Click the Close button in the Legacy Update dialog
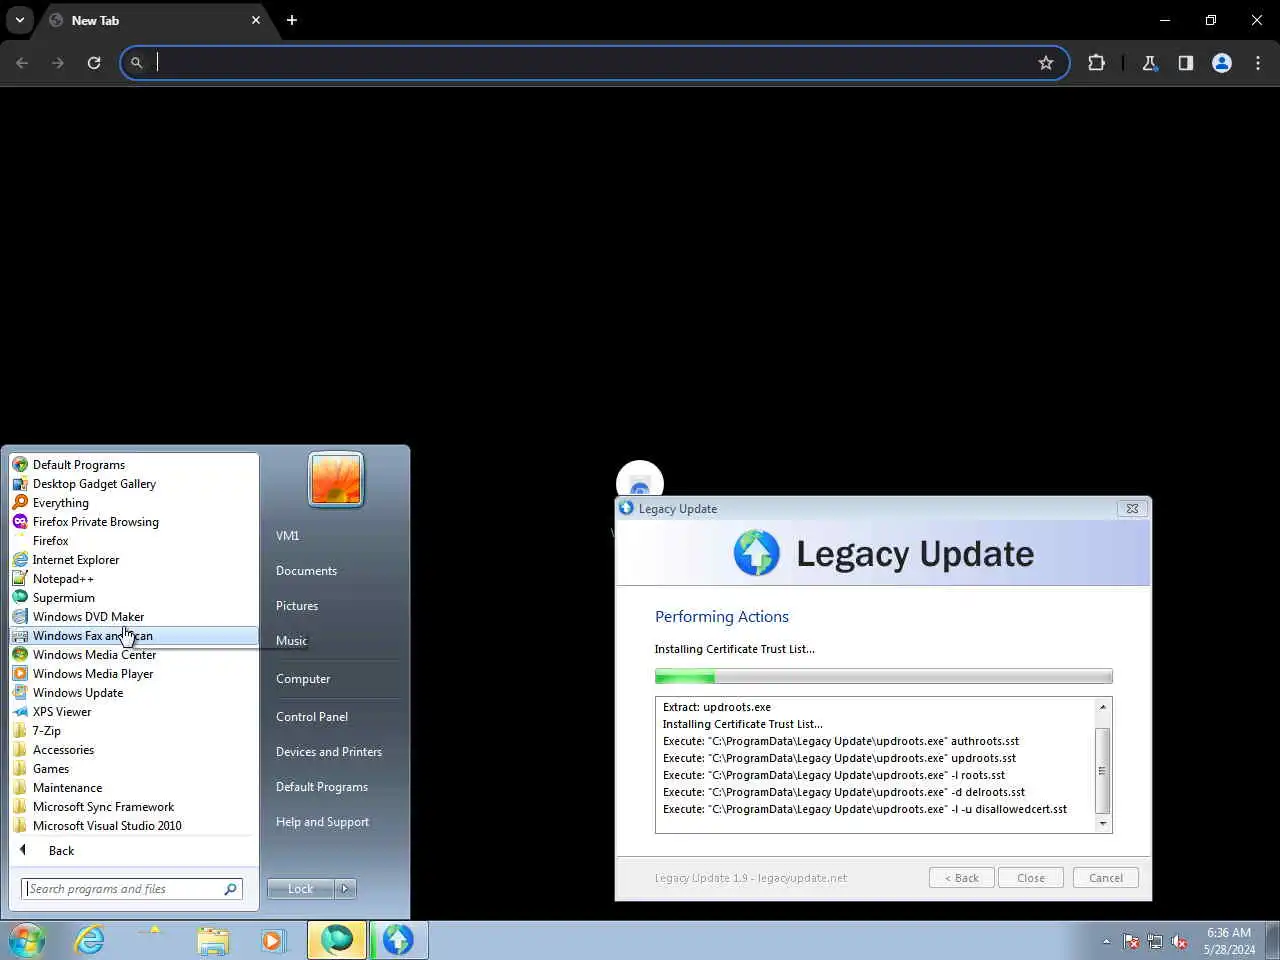This screenshot has width=1280, height=960. tap(1031, 878)
